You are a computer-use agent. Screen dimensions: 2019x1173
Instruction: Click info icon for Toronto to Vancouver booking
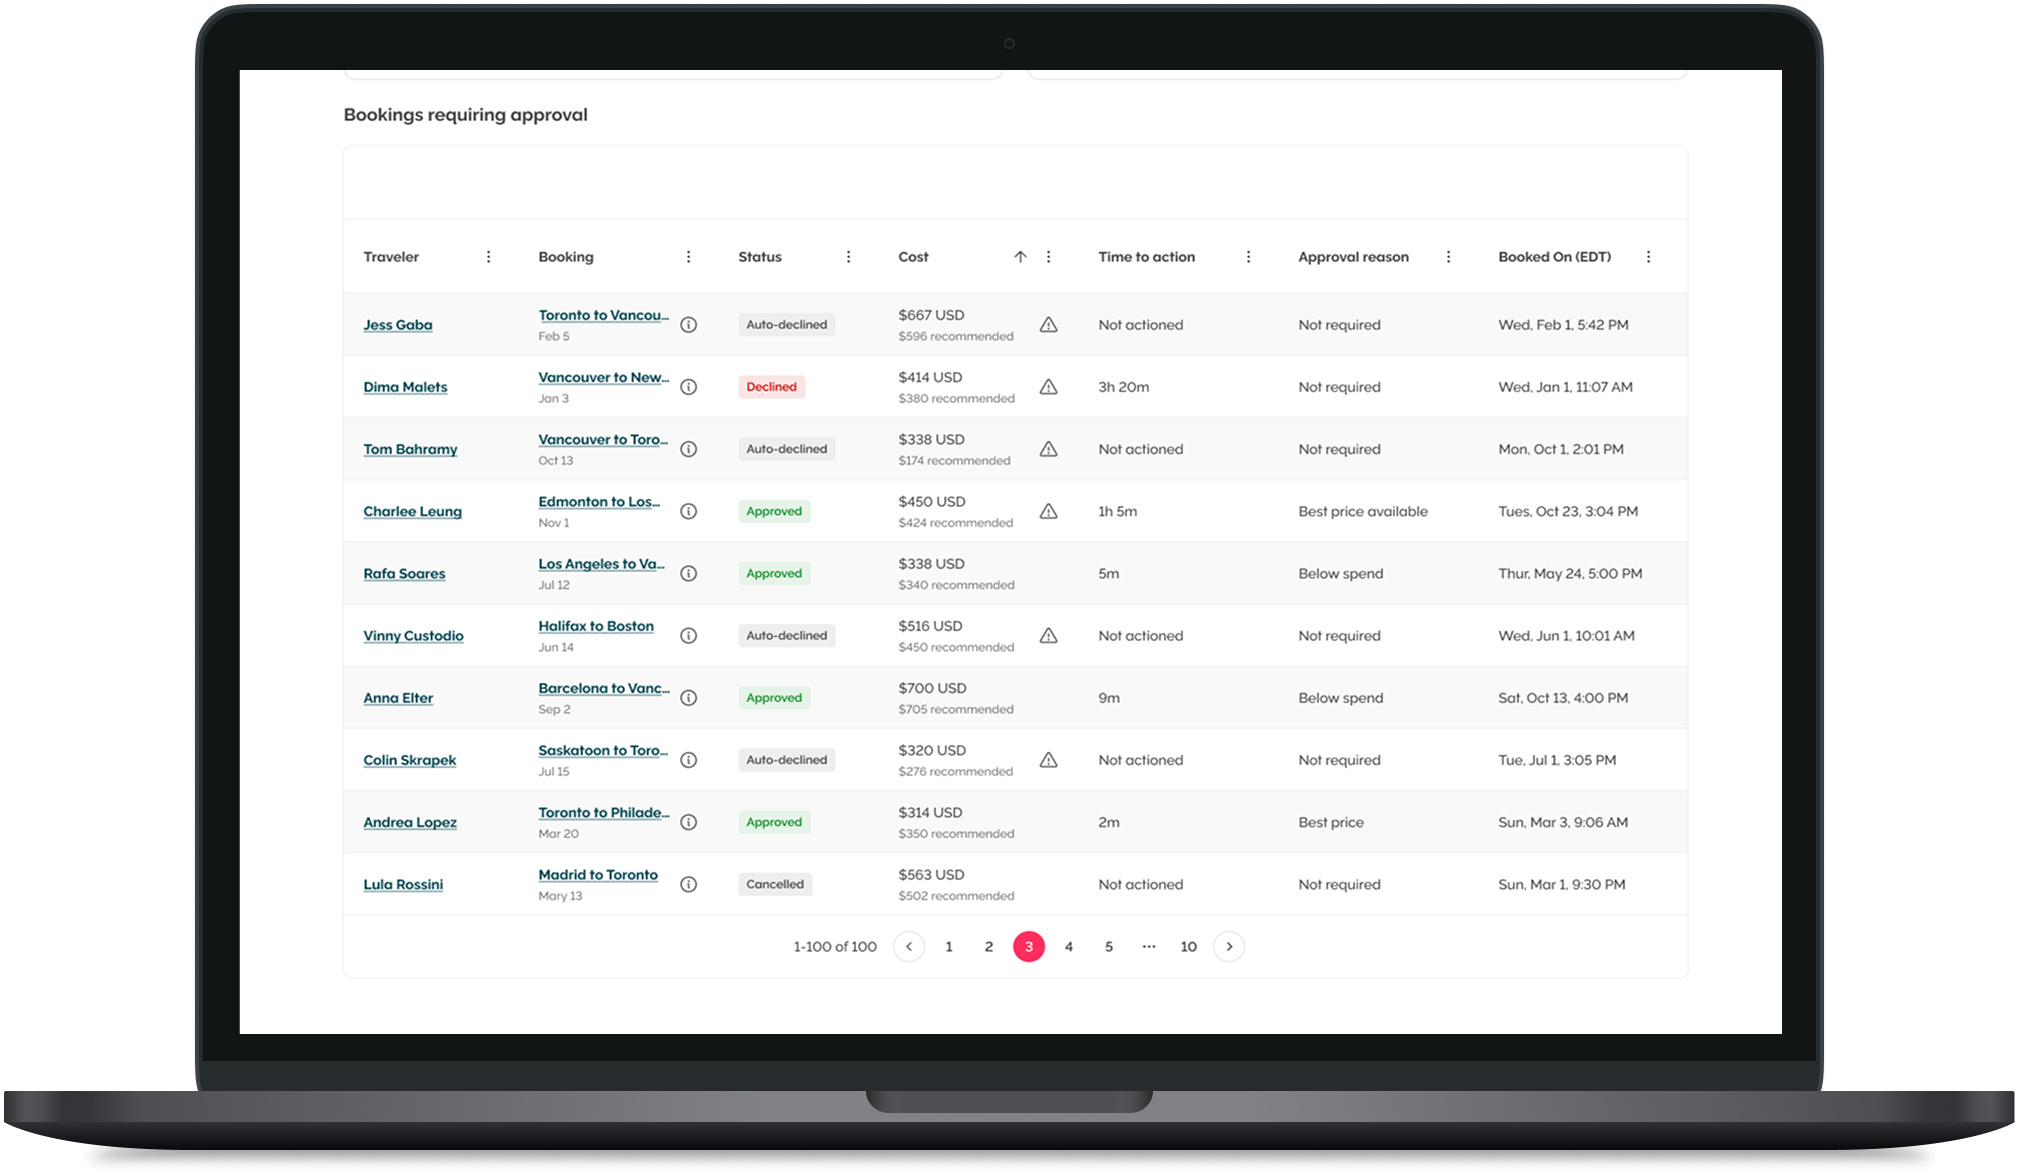click(688, 325)
